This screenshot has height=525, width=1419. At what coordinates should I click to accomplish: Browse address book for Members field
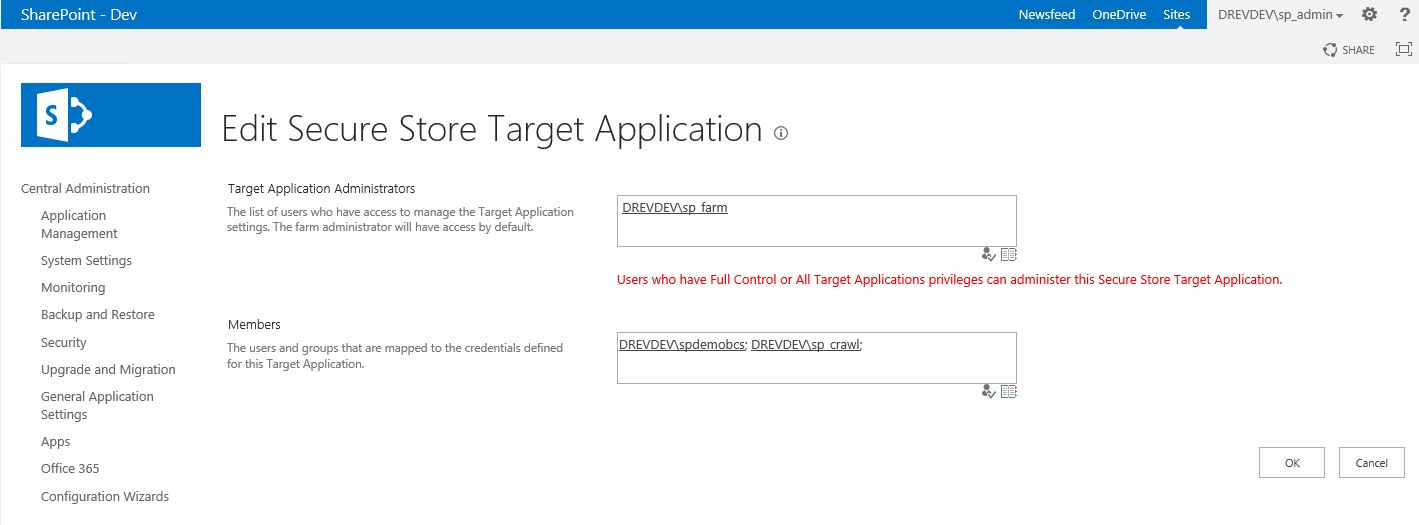click(1009, 392)
